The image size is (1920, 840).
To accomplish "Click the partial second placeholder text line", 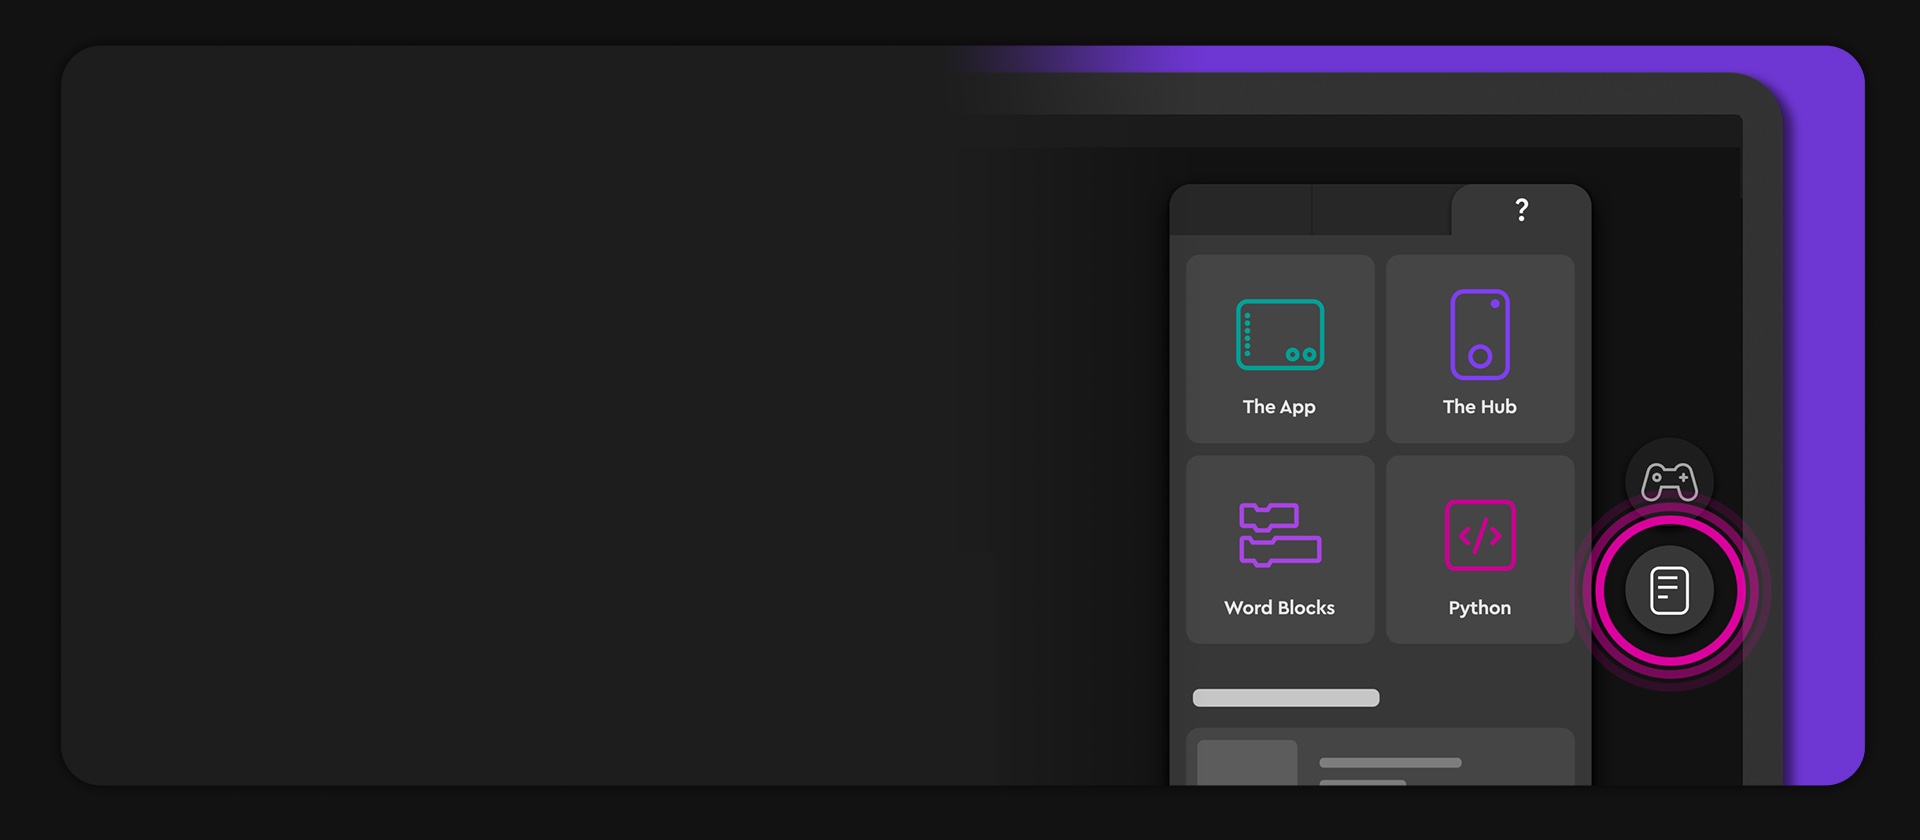I will pos(1362,782).
